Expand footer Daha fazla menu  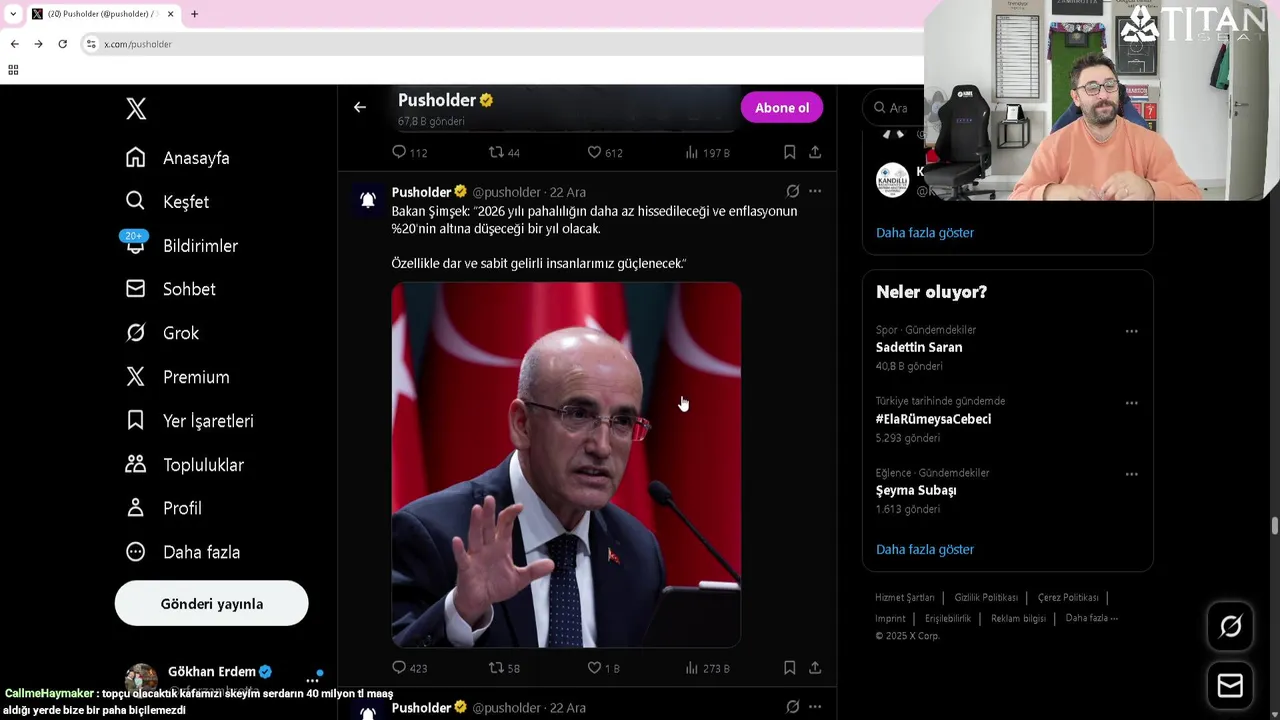(1092, 618)
